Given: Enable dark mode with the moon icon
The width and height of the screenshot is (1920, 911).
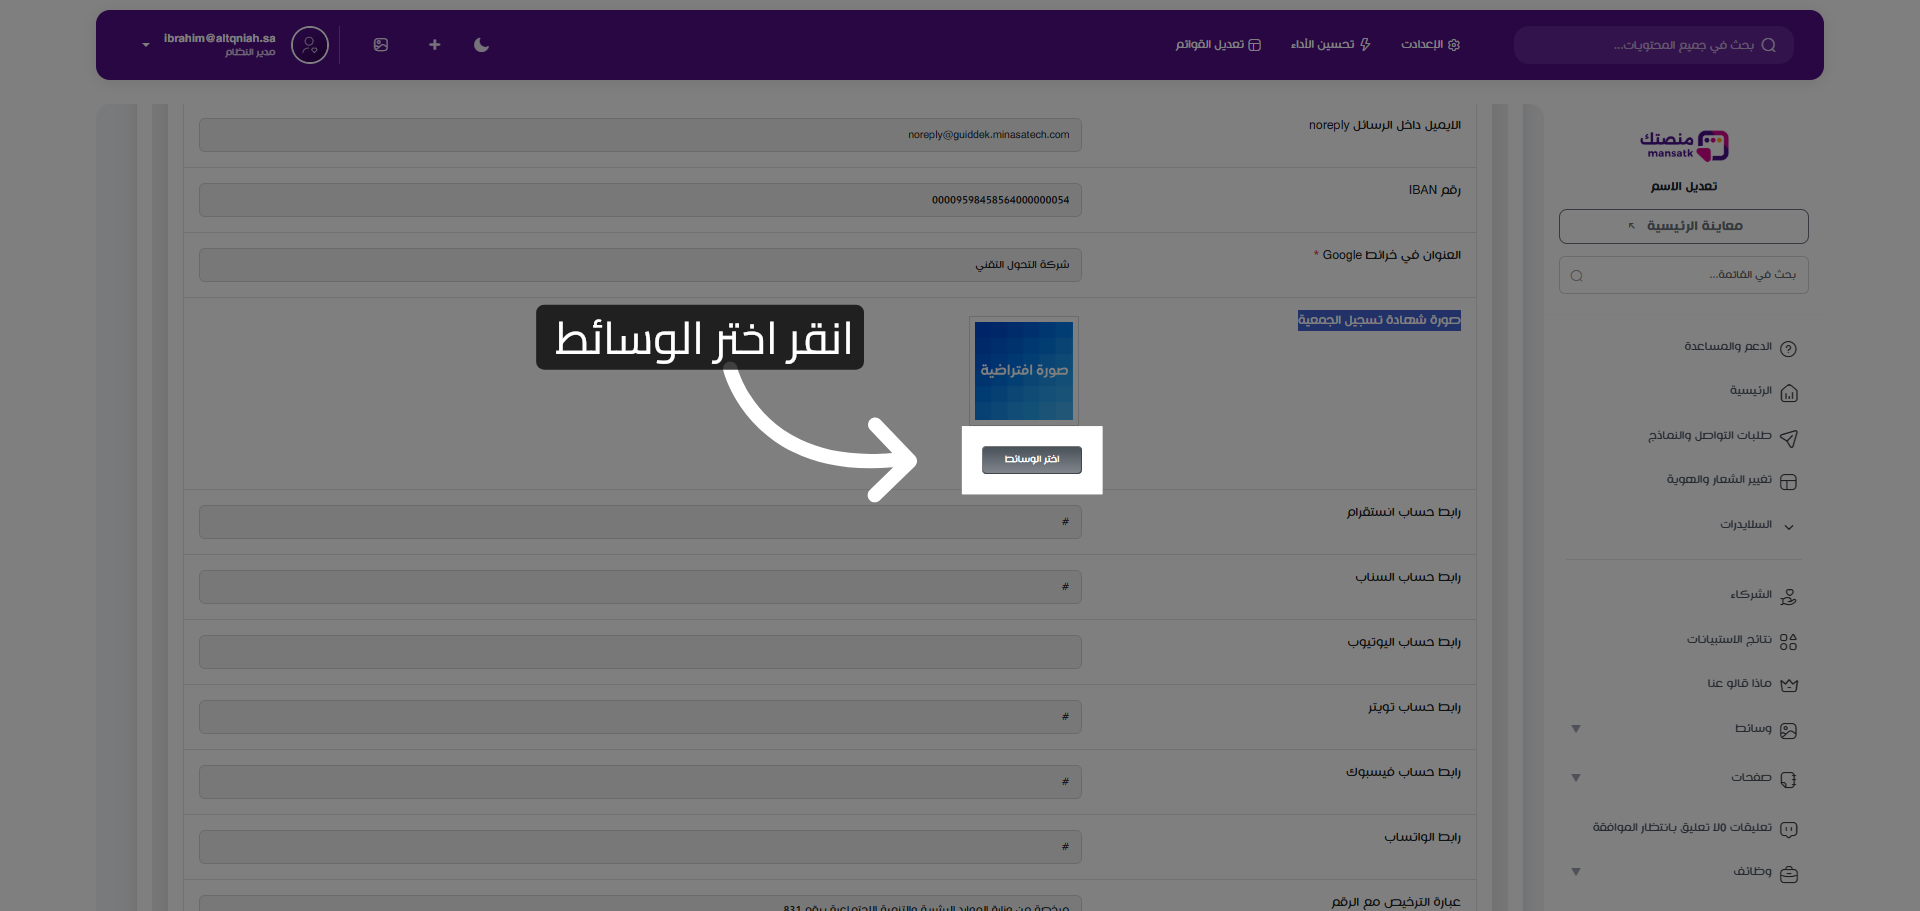Looking at the screenshot, I should click(x=481, y=45).
